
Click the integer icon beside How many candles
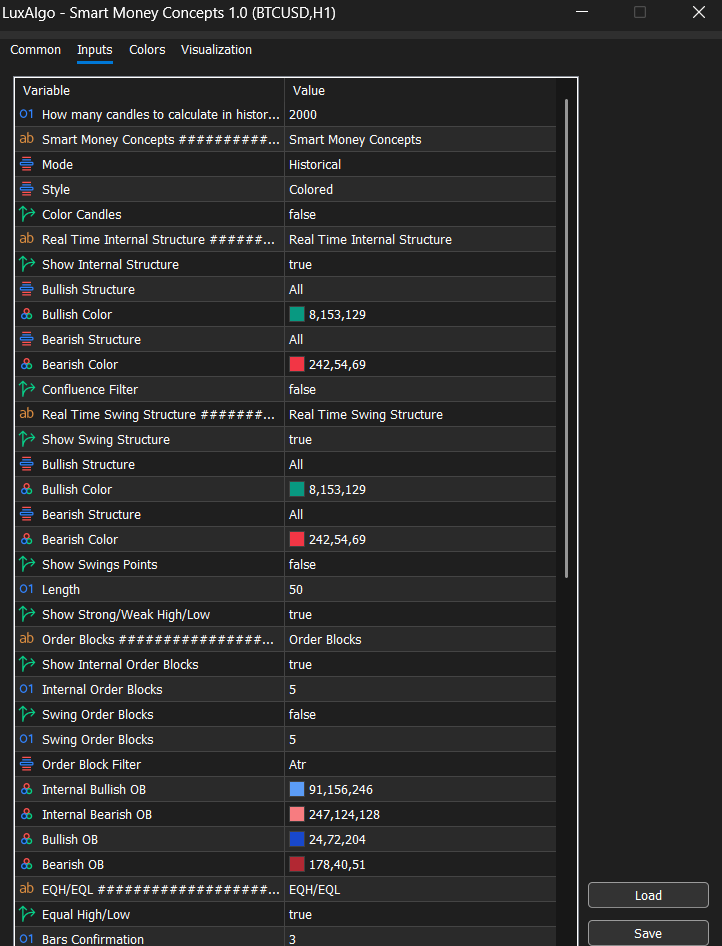pos(27,114)
